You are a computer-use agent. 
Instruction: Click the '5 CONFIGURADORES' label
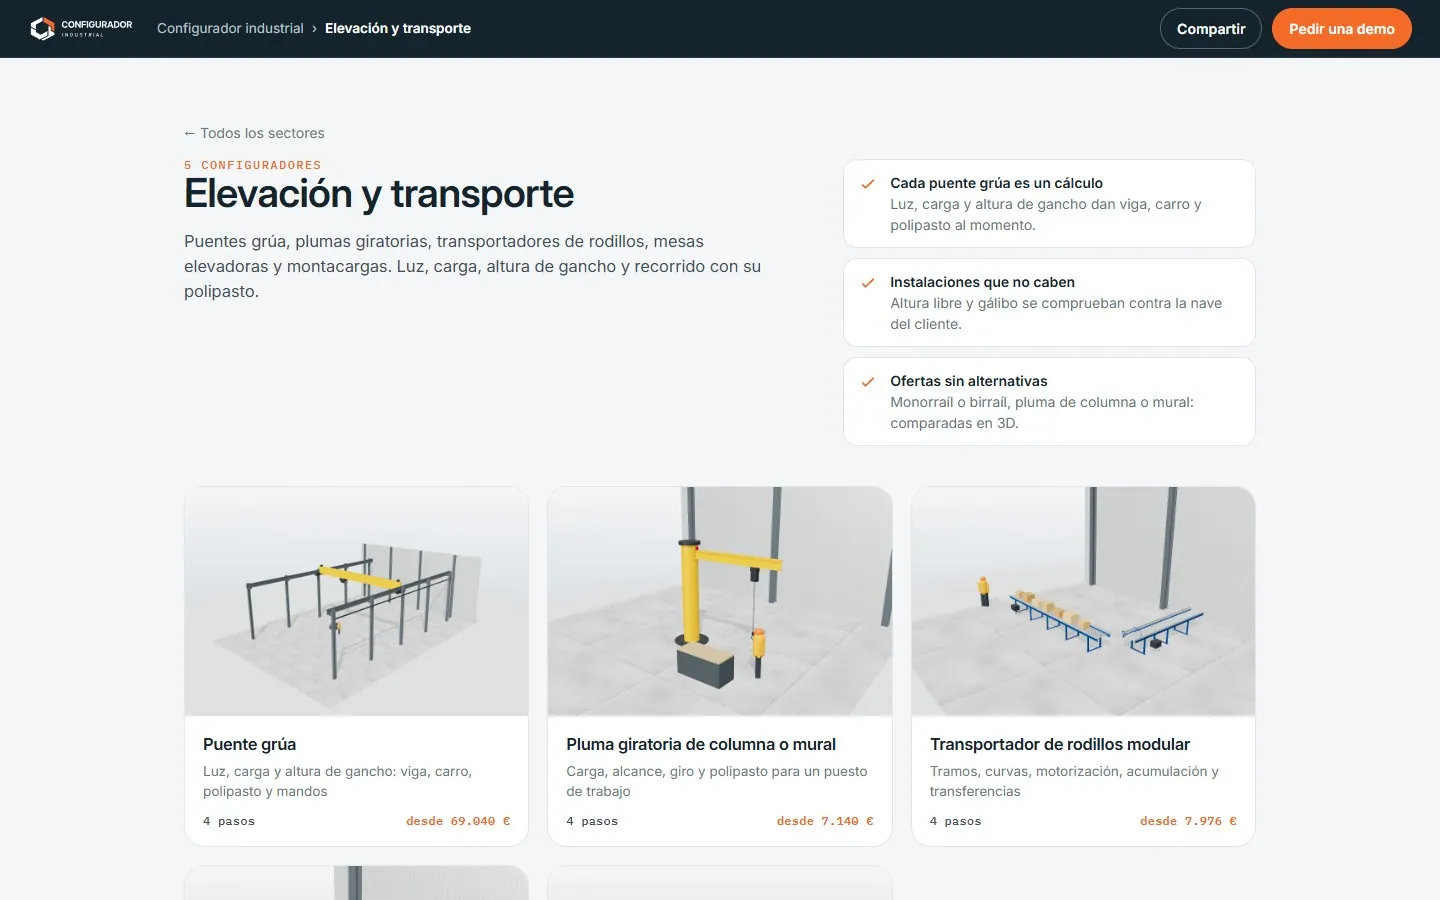[x=253, y=165]
